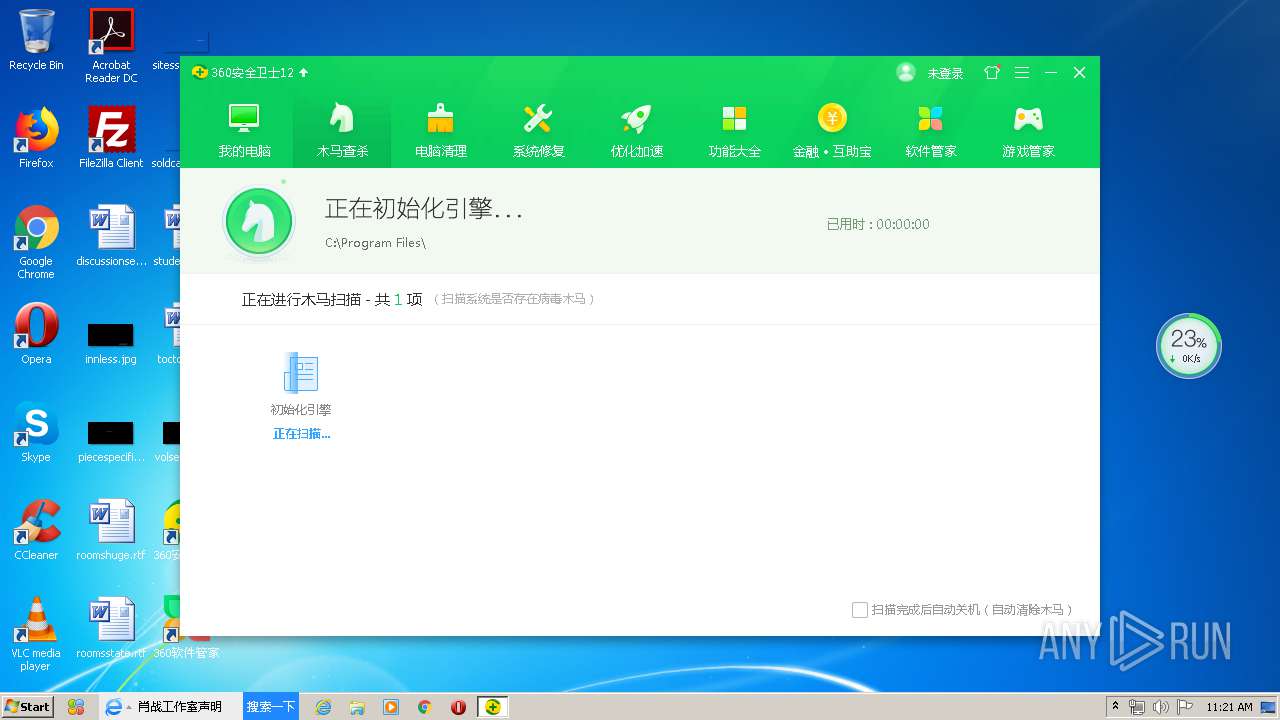The image size is (1280, 720).
Task: Tick 扫描完成后自动关机 checkbox
Action: tap(859, 610)
